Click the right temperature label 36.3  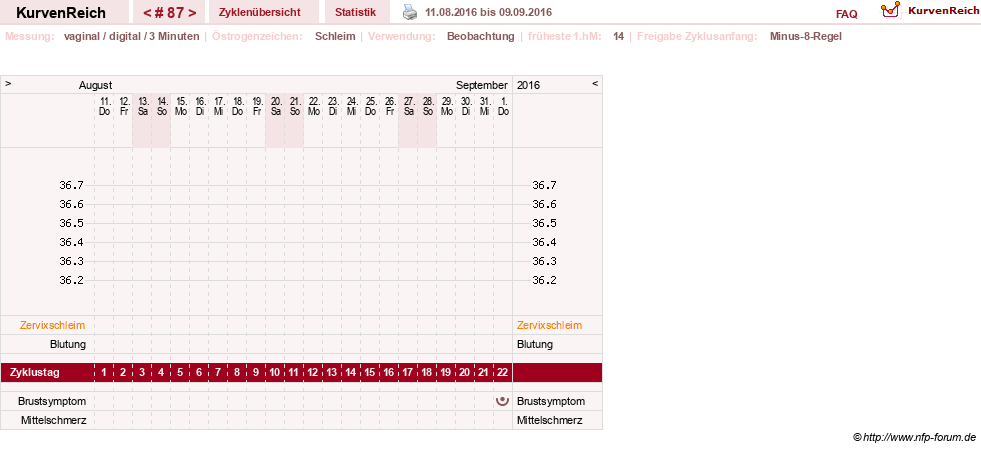(x=544, y=261)
